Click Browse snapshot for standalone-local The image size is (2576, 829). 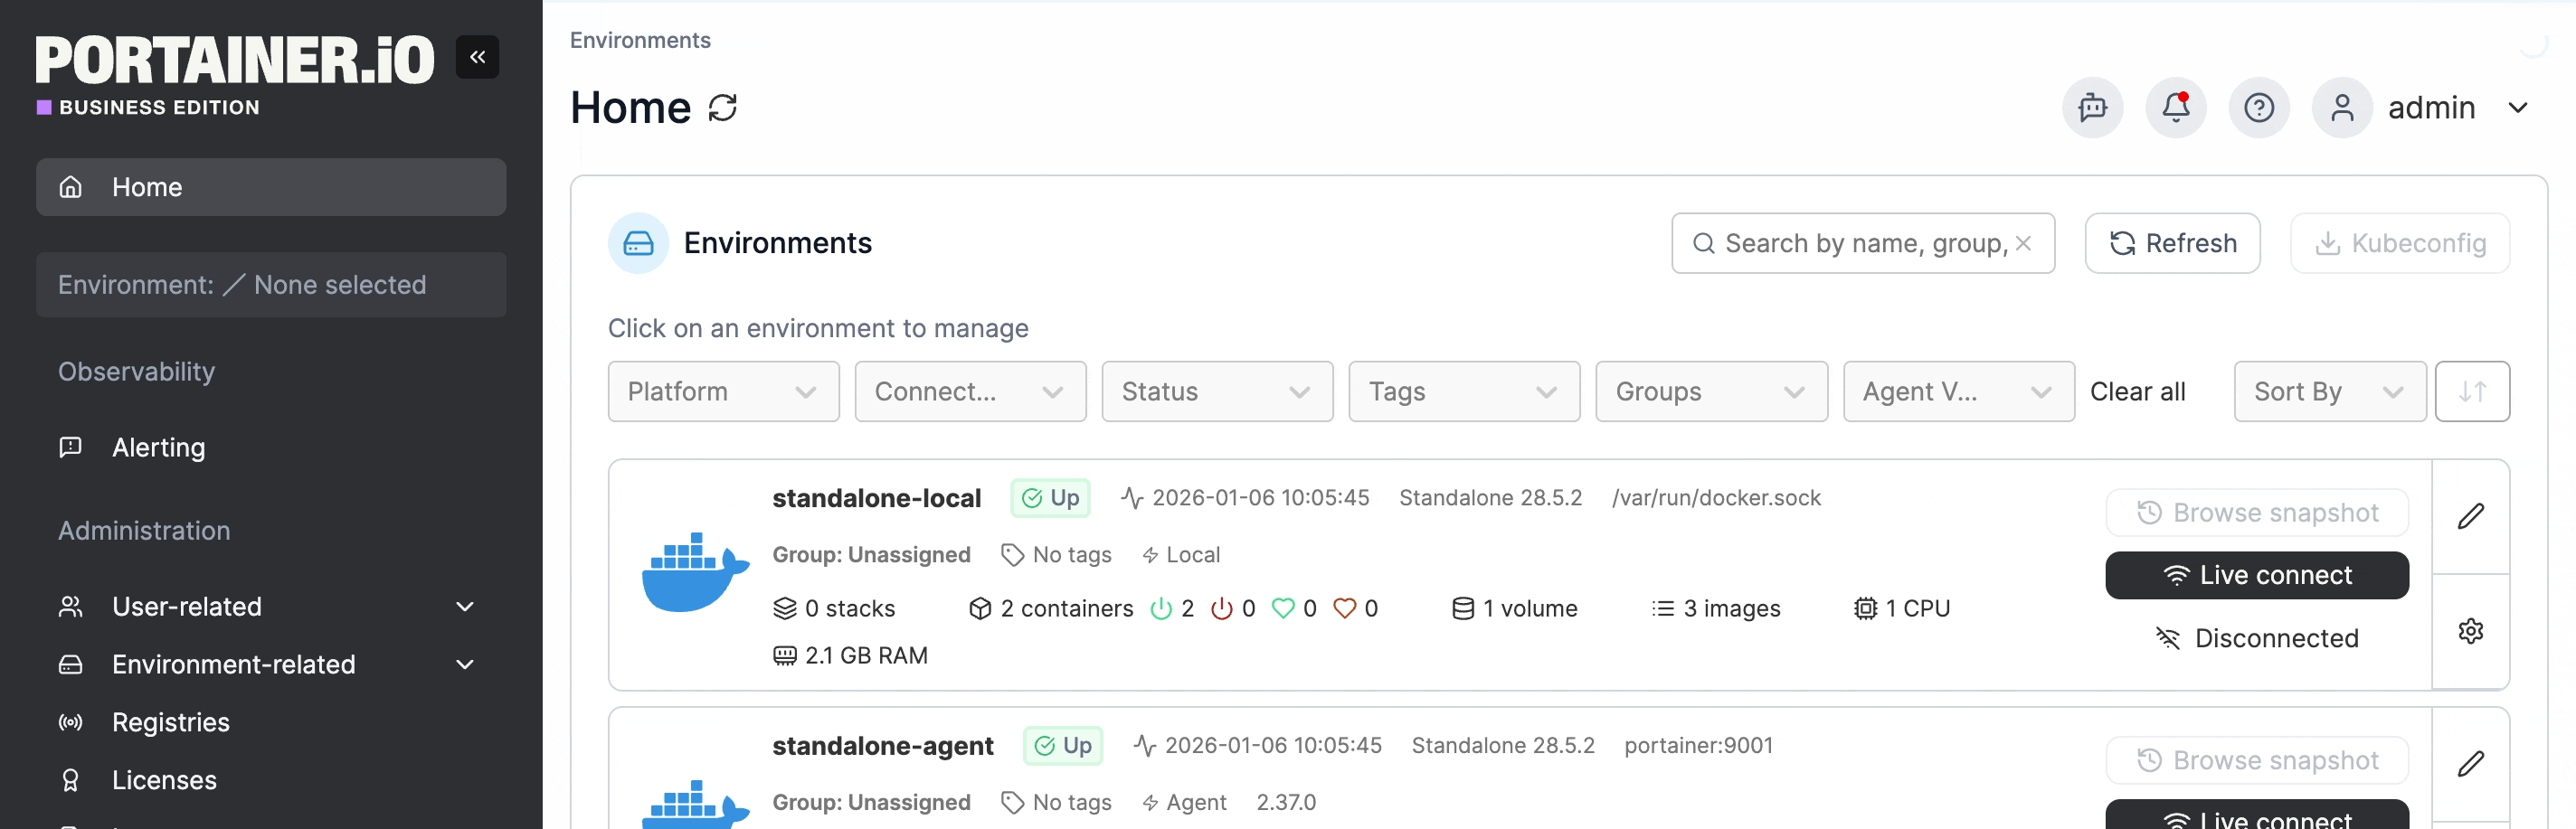[x=2256, y=513]
